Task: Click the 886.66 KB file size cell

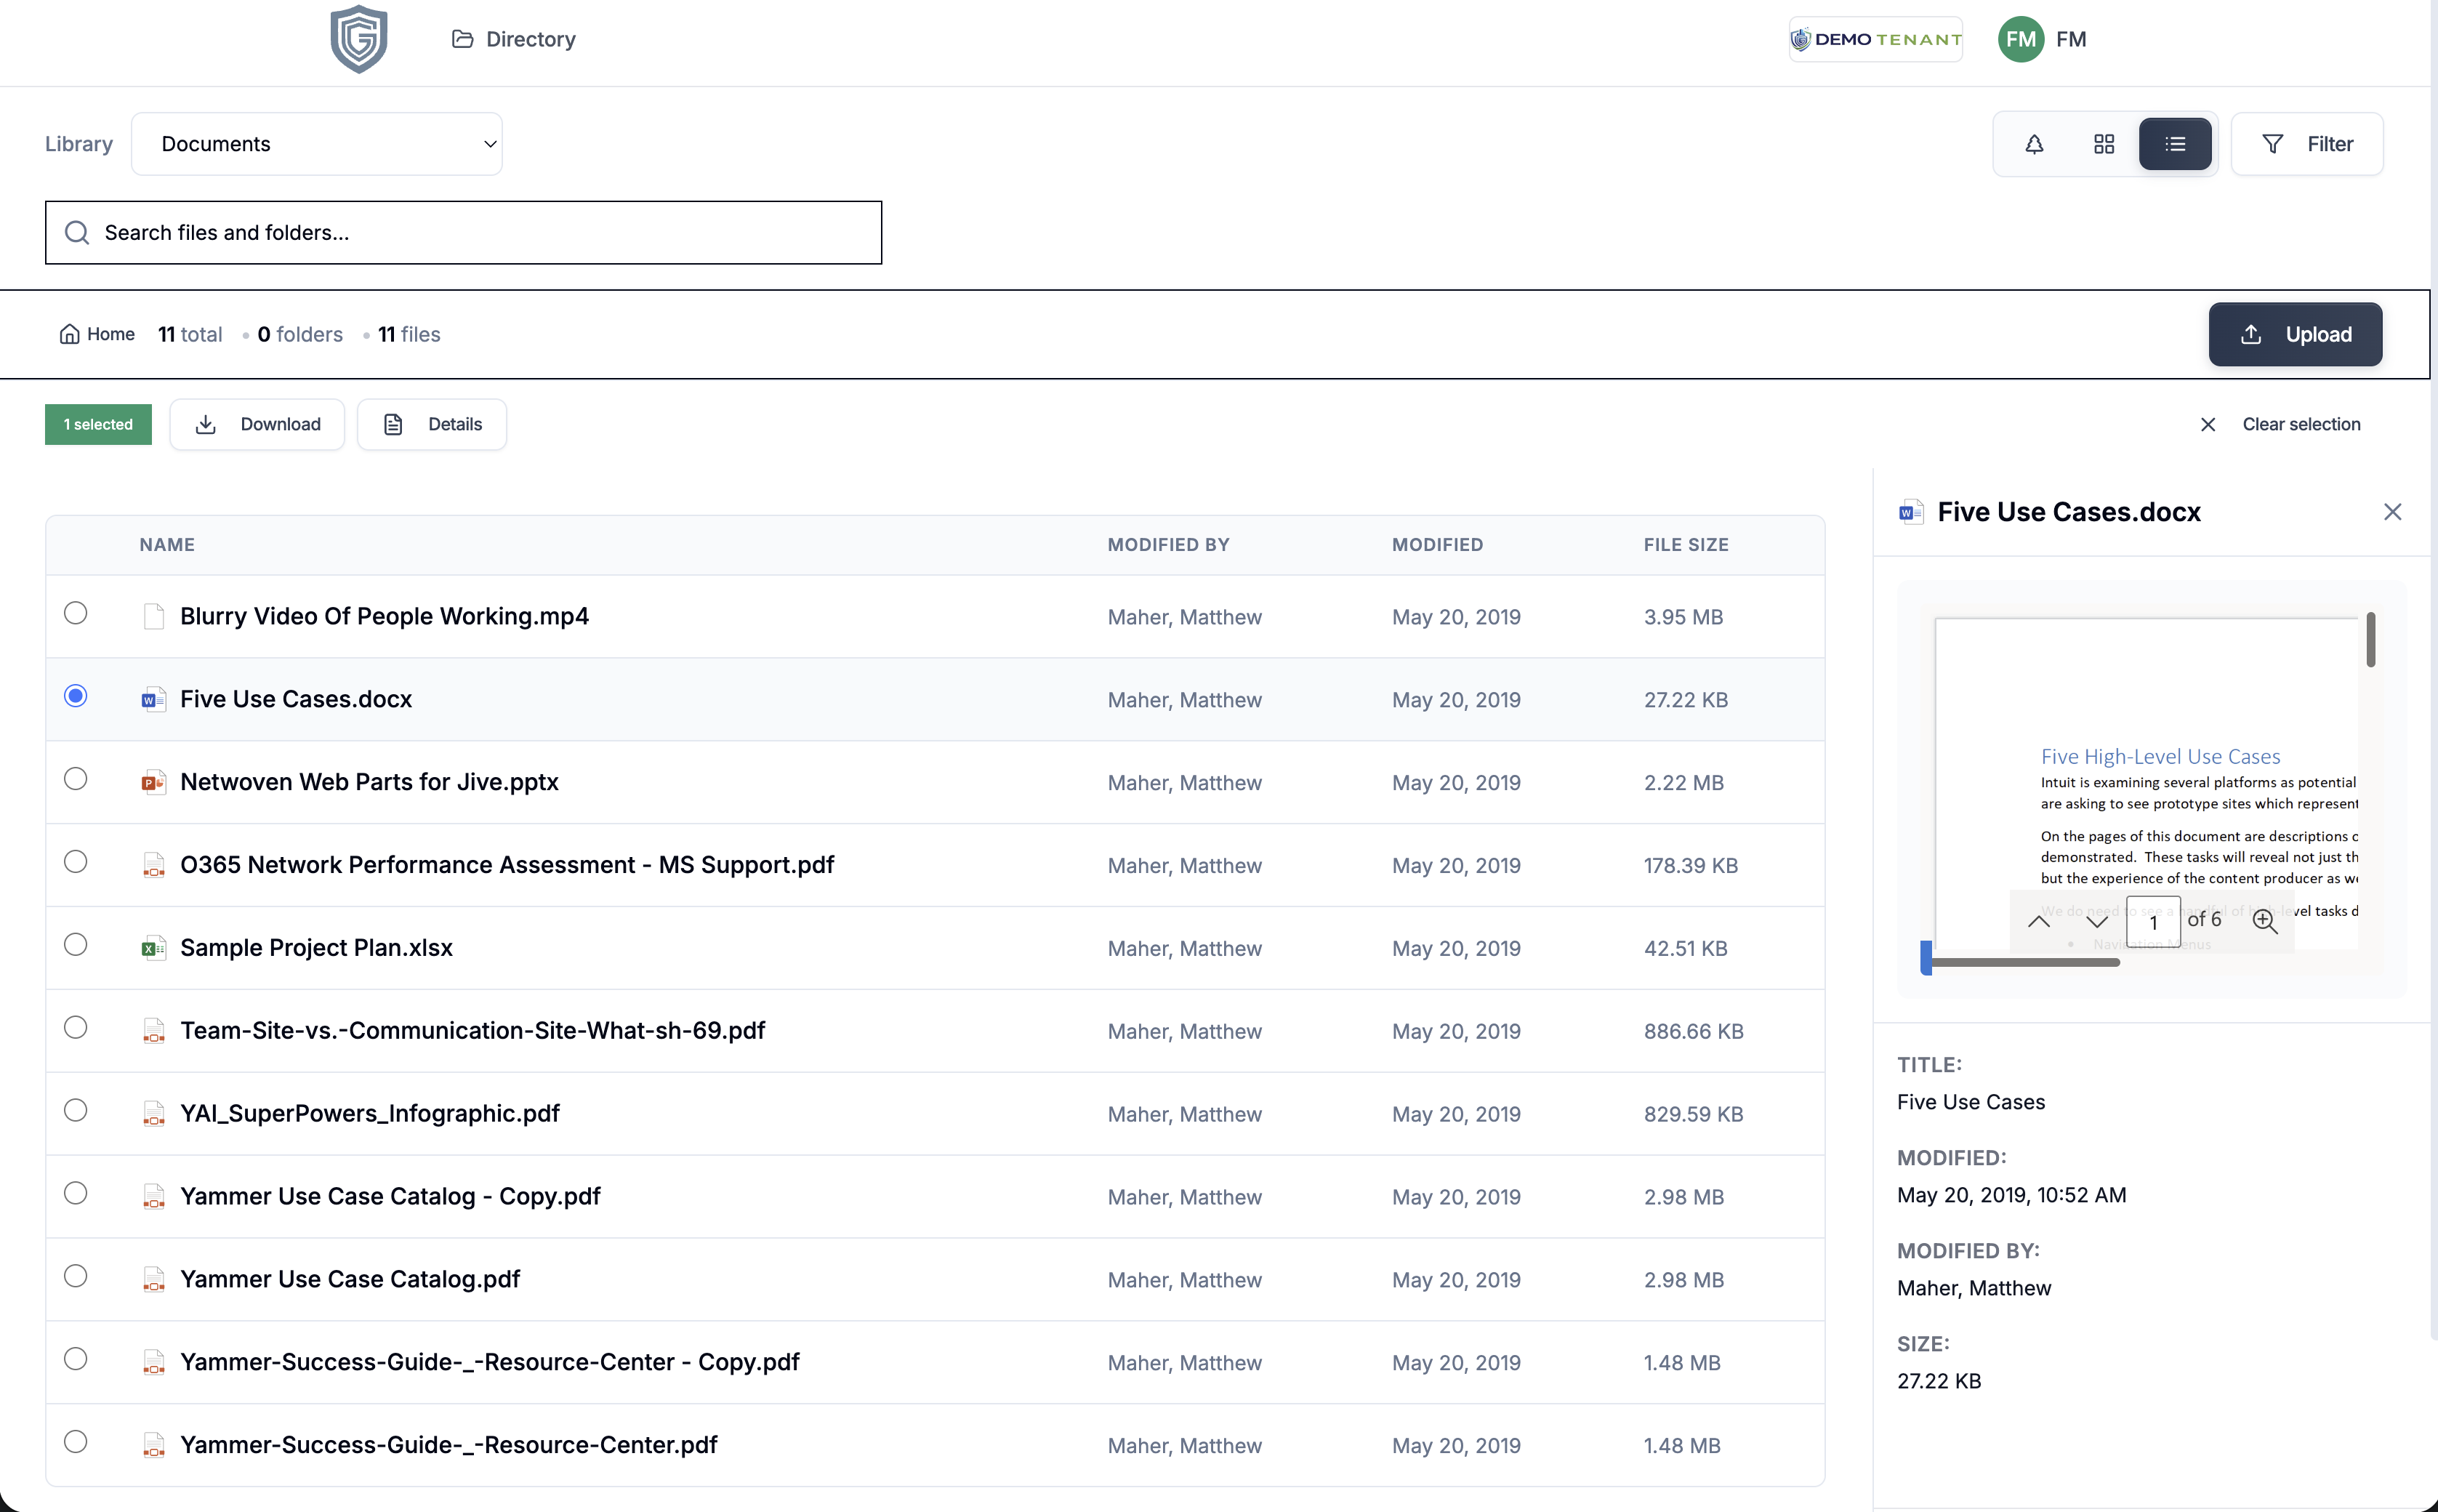Action: tap(1693, 1031)
